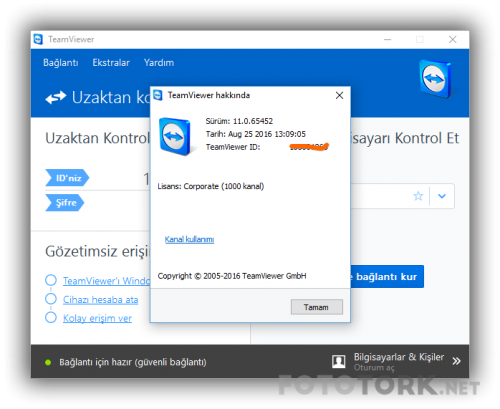This screenshot has height=409, width=500.
Task: Click the contacts person icon in the status bar
Action: (x=339, y=361)
